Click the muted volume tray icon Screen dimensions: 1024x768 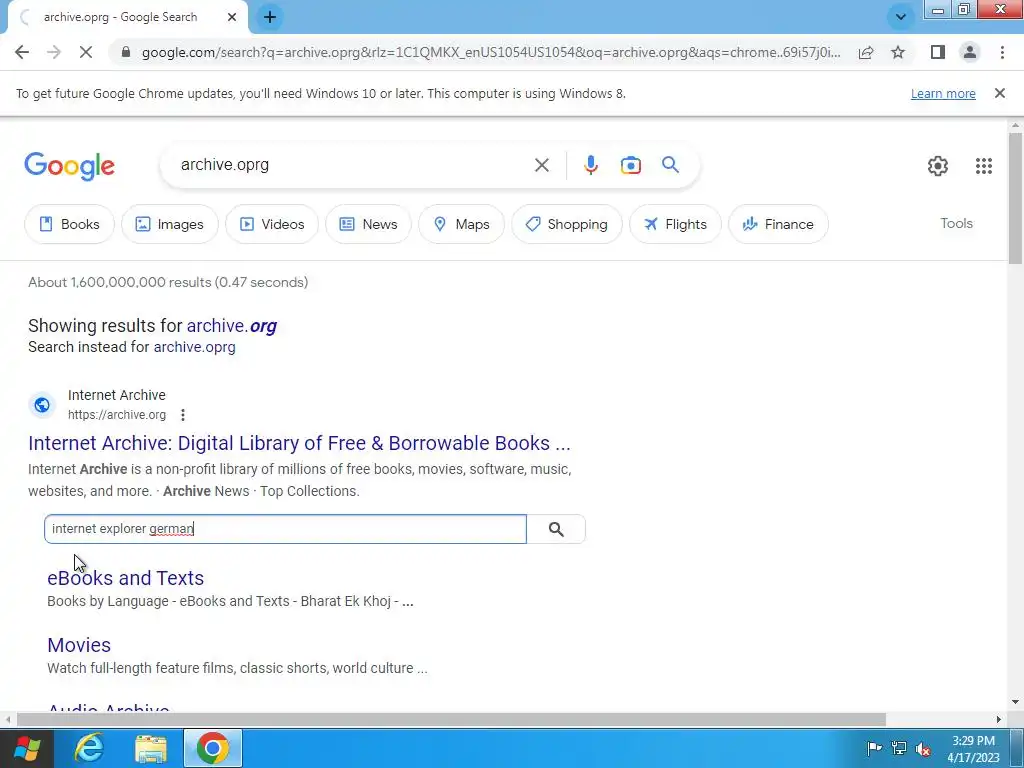click(x=923, y=748)
